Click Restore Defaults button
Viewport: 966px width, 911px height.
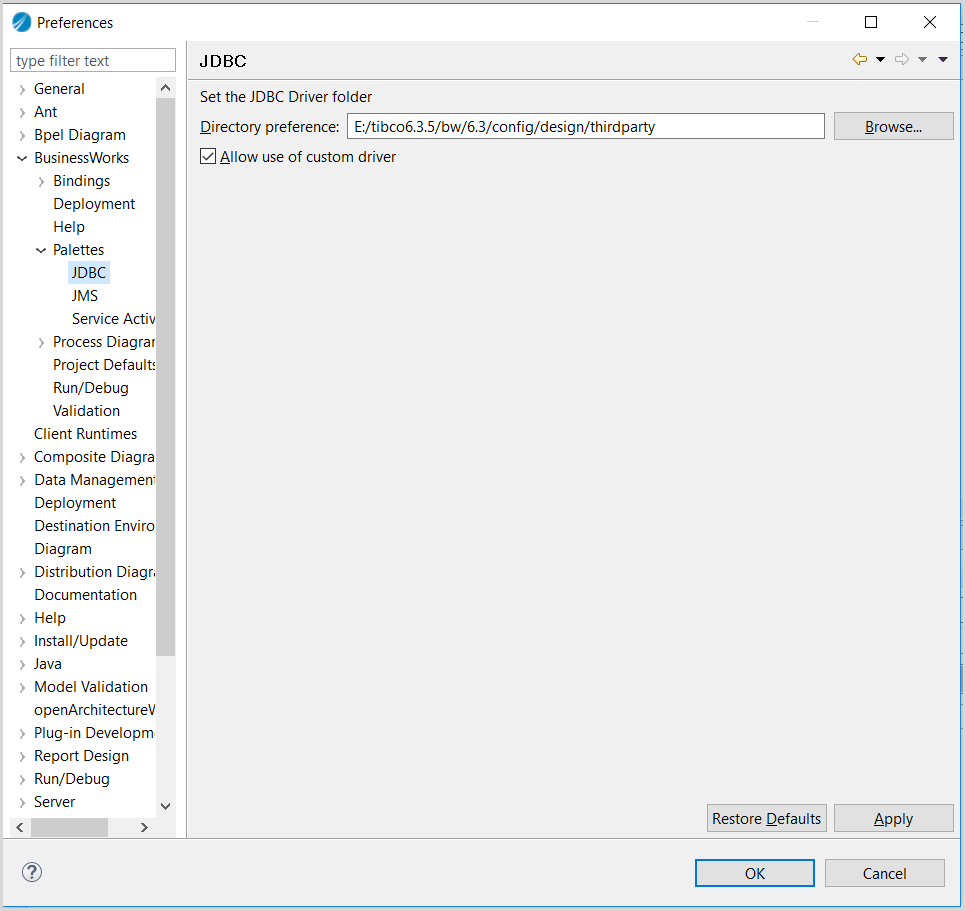coord(766,818)
